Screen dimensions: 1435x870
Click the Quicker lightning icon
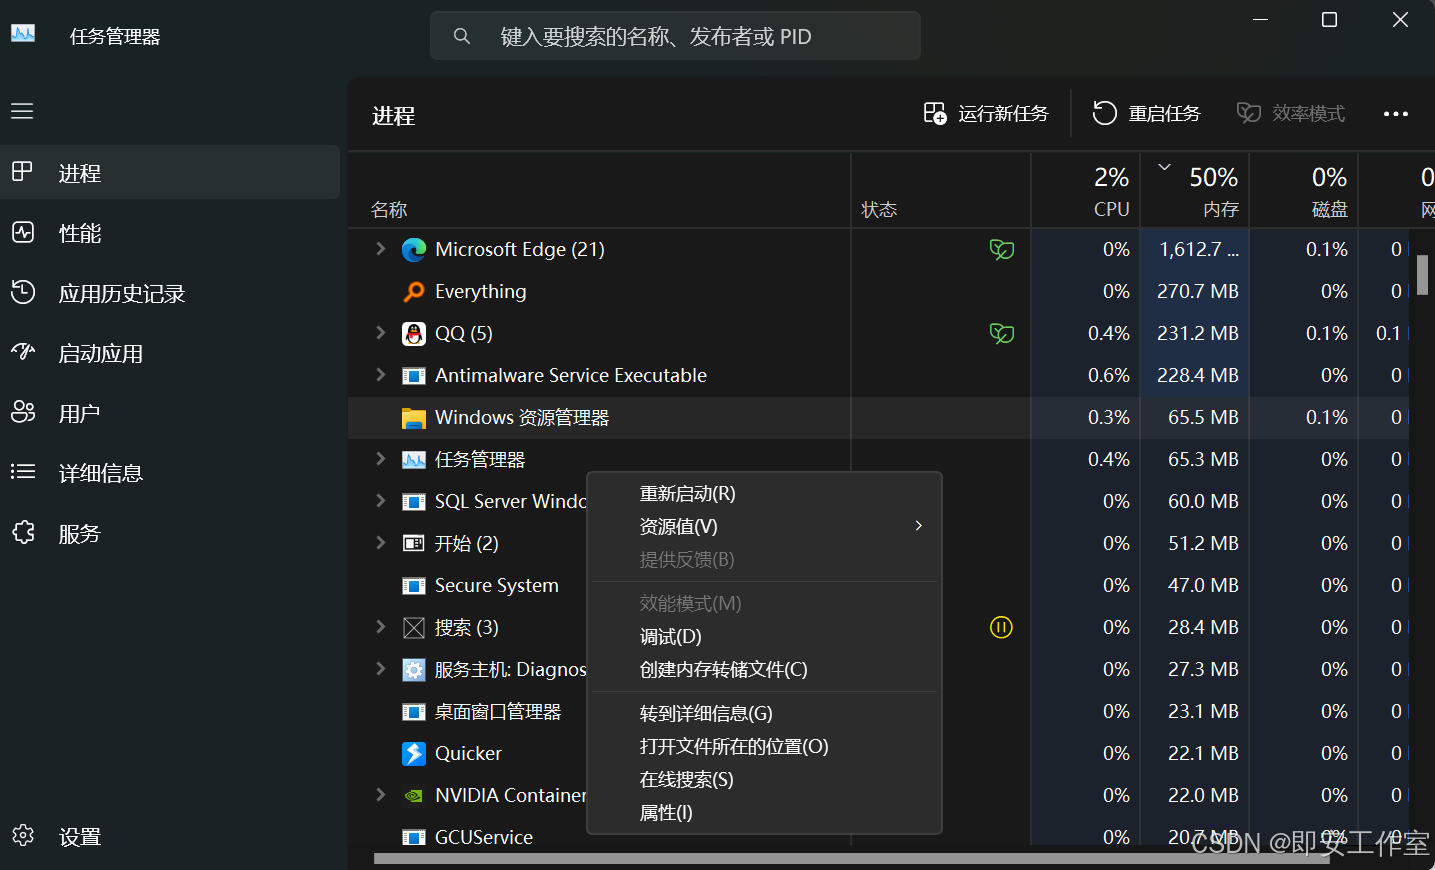[x=413, y=754]
